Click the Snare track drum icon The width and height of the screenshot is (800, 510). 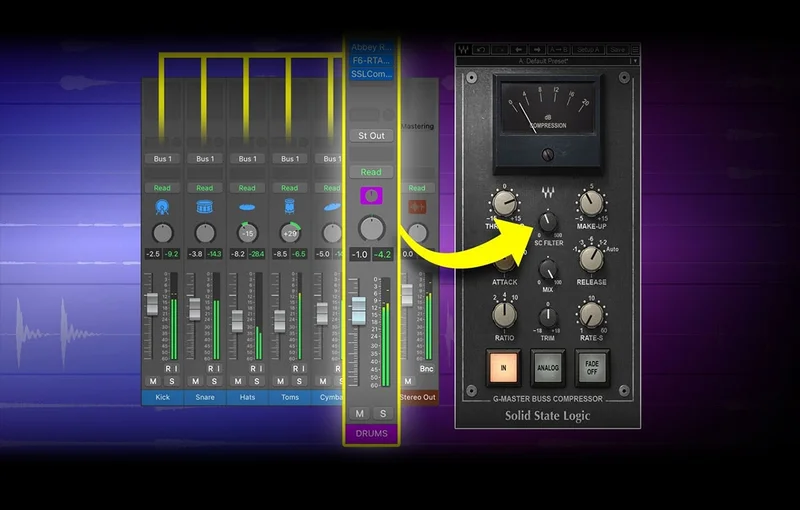tap(205, 207)
